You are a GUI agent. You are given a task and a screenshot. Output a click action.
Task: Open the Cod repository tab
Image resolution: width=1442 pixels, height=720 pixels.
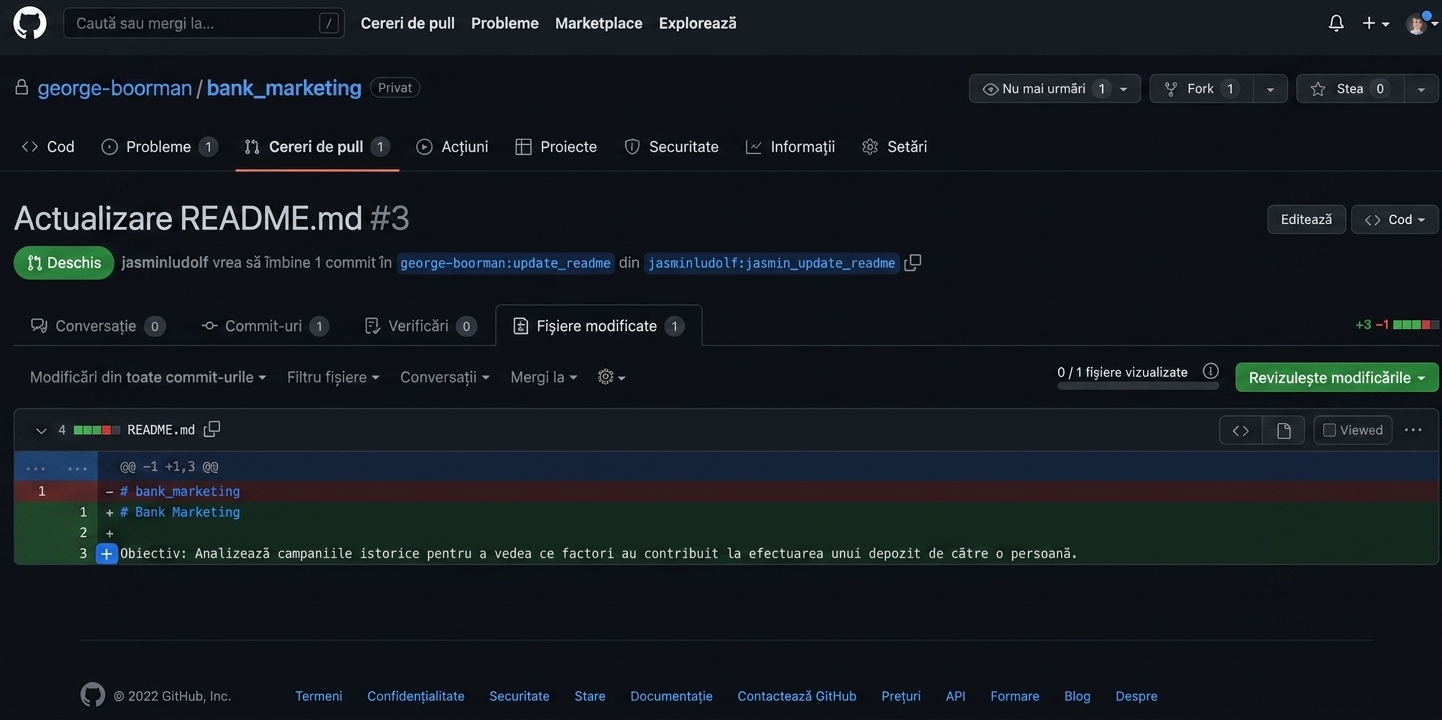coord(48,147)
